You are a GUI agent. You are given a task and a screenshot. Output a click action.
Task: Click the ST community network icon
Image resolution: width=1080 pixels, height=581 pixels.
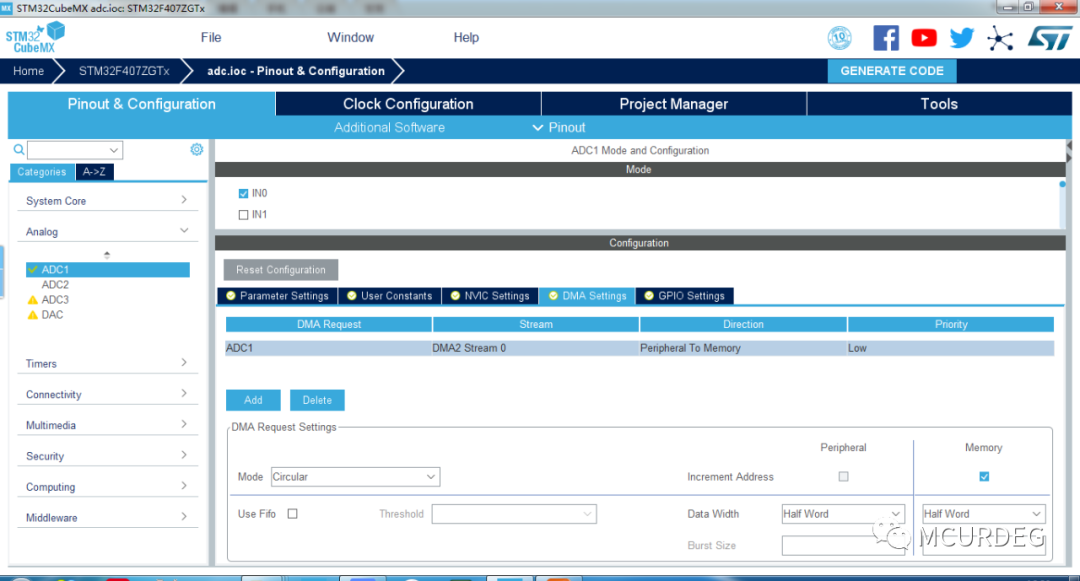[x=999, y=38]
